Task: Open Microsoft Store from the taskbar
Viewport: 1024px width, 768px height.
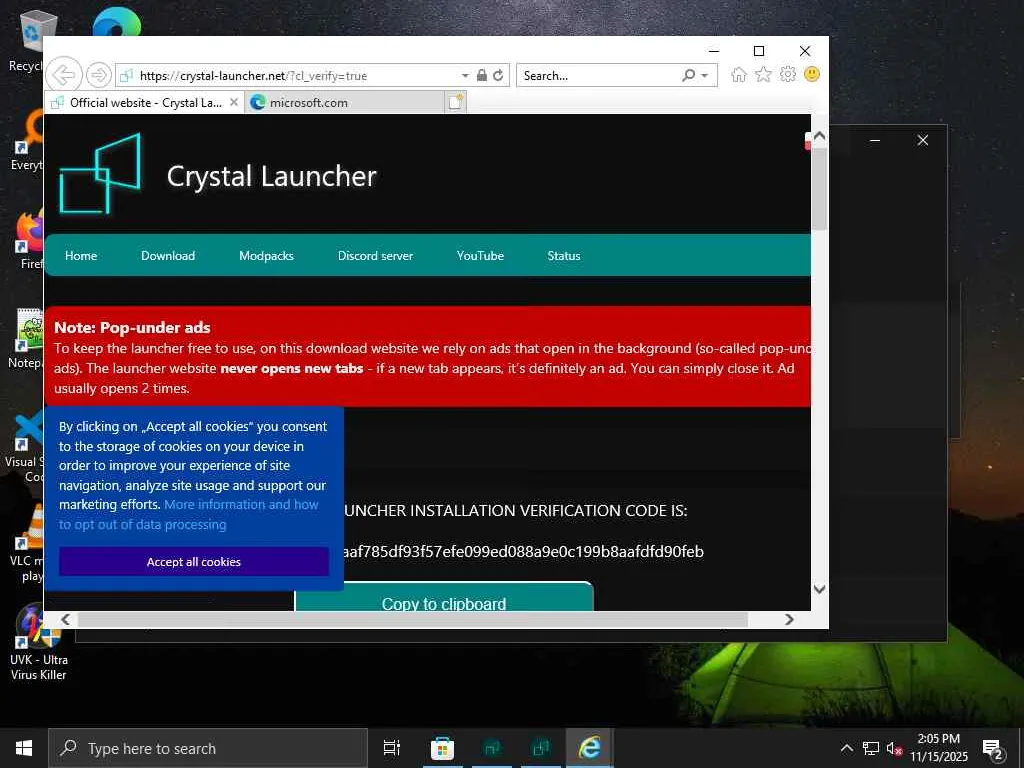Action: 442,748
